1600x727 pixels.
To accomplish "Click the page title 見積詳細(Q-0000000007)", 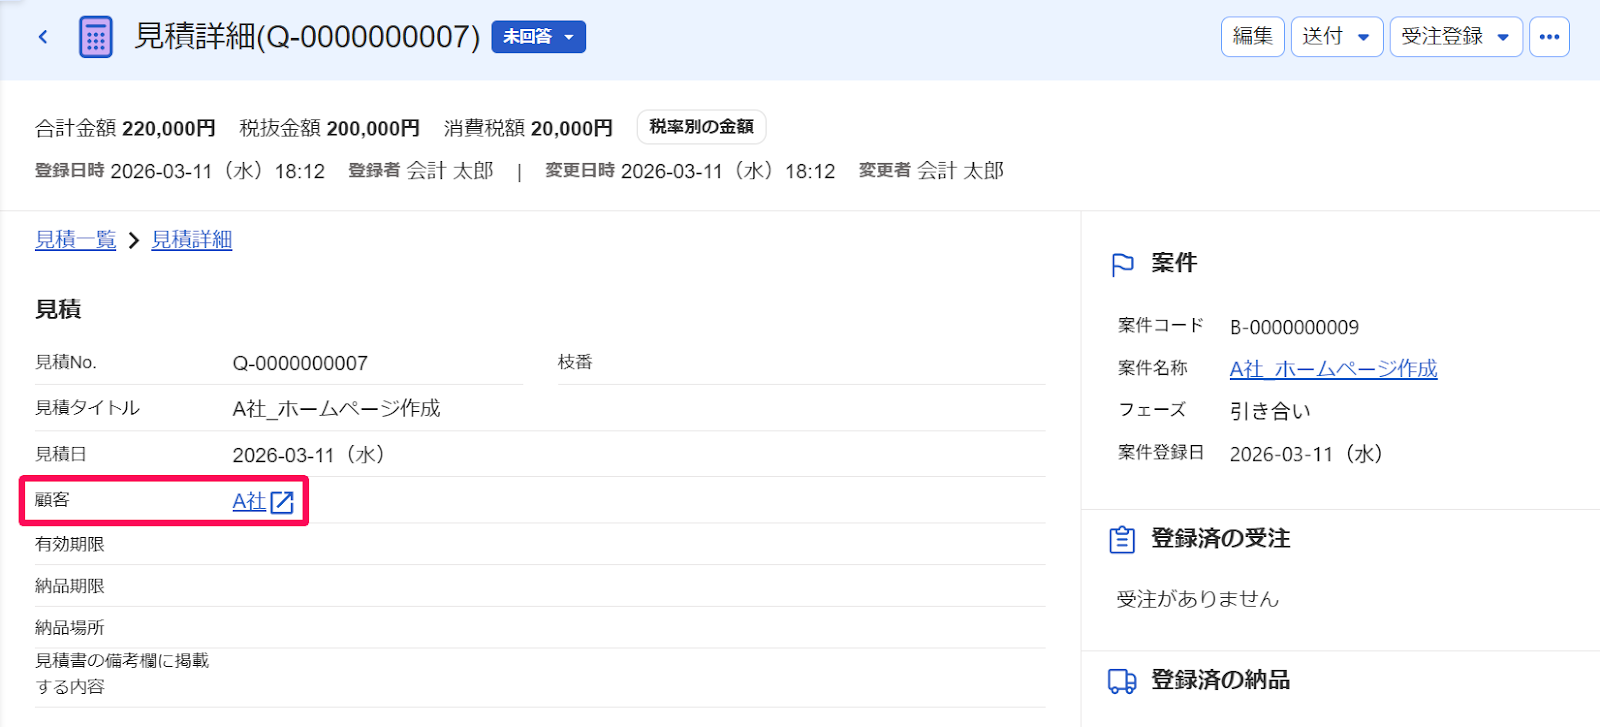I will [307, 37].
